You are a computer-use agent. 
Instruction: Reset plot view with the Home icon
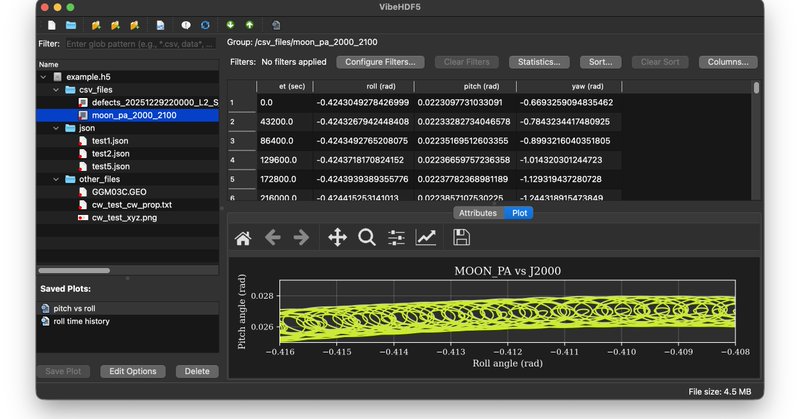(243, 238)
